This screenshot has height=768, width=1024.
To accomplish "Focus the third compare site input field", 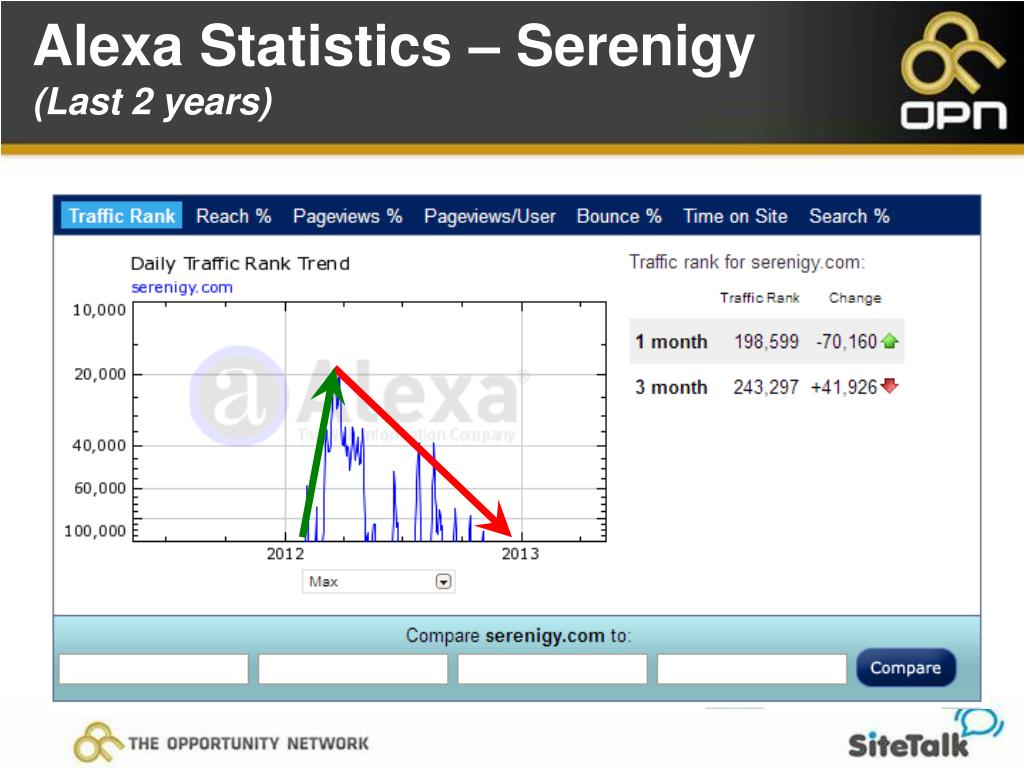I will 552,669.
